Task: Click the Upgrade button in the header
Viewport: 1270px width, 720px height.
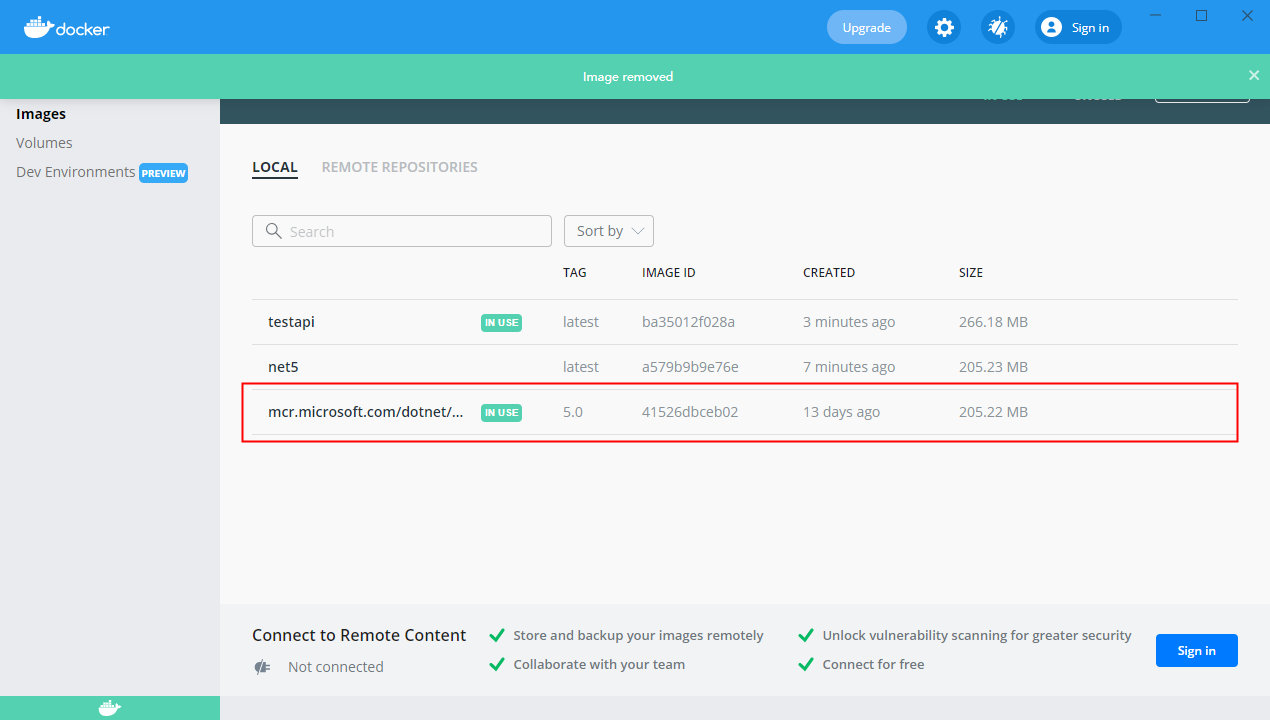Action: coord(866,27)
